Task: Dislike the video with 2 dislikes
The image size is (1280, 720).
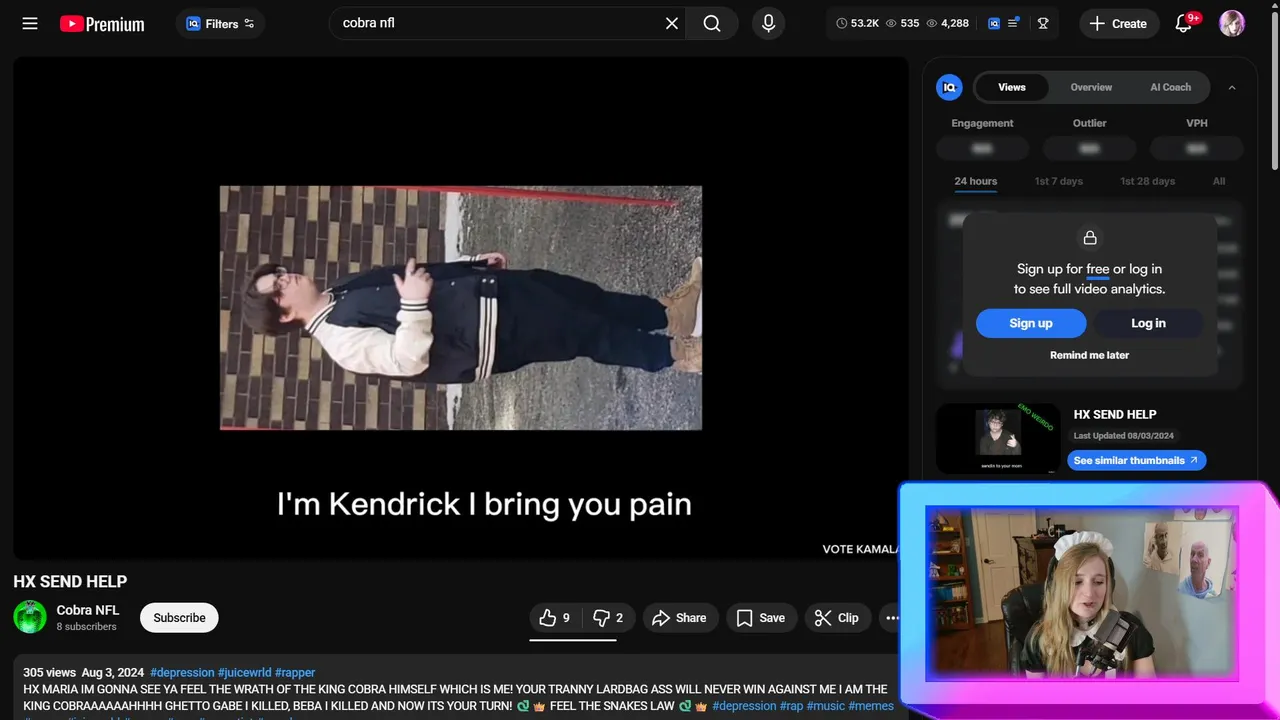Action: click(608, 618)
